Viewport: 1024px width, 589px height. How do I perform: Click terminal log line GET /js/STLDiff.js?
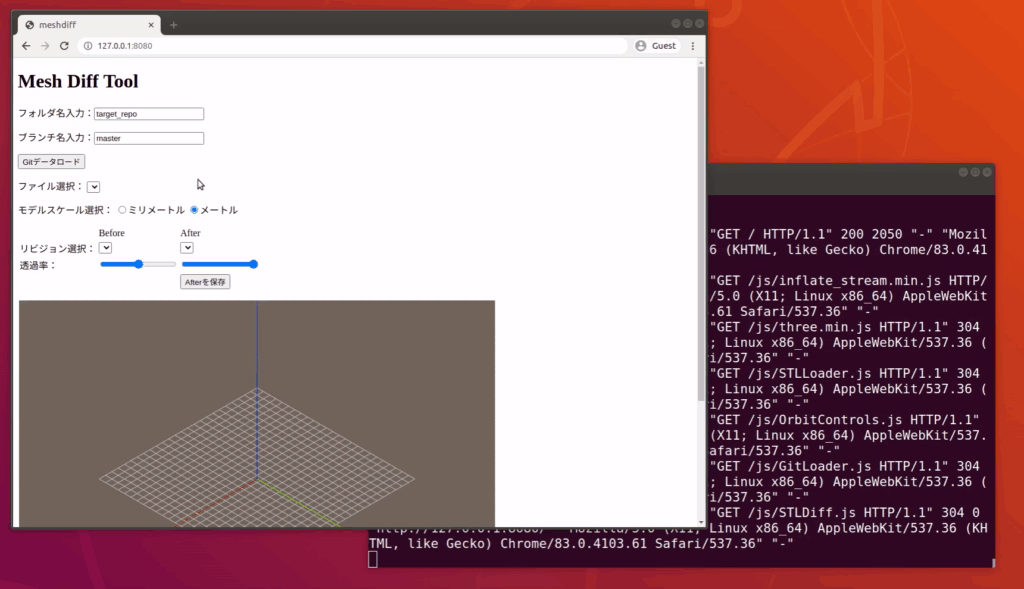click(x=845, y=513)
